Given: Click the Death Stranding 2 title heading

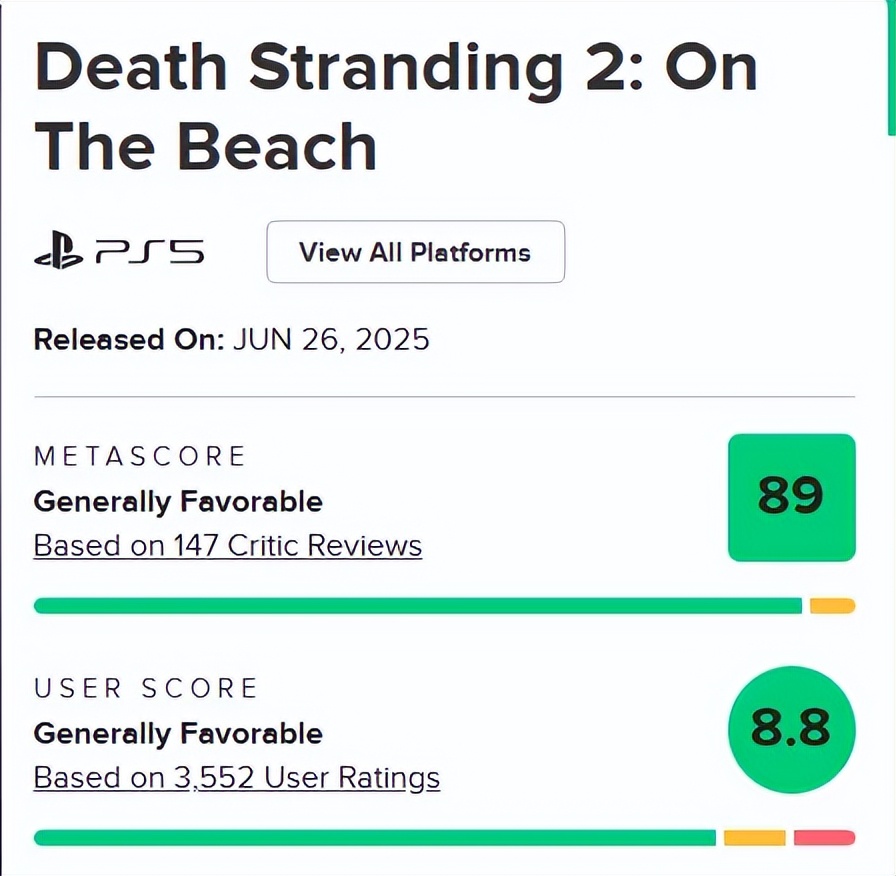Looking at the screenshot, I should tap(395, 106).
